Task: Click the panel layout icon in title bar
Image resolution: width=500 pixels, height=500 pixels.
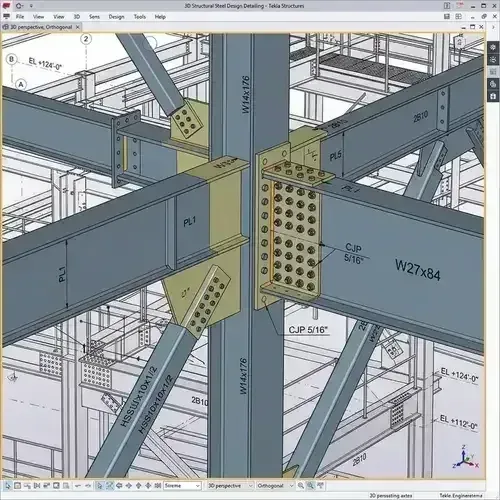Action: coord(447,6)
